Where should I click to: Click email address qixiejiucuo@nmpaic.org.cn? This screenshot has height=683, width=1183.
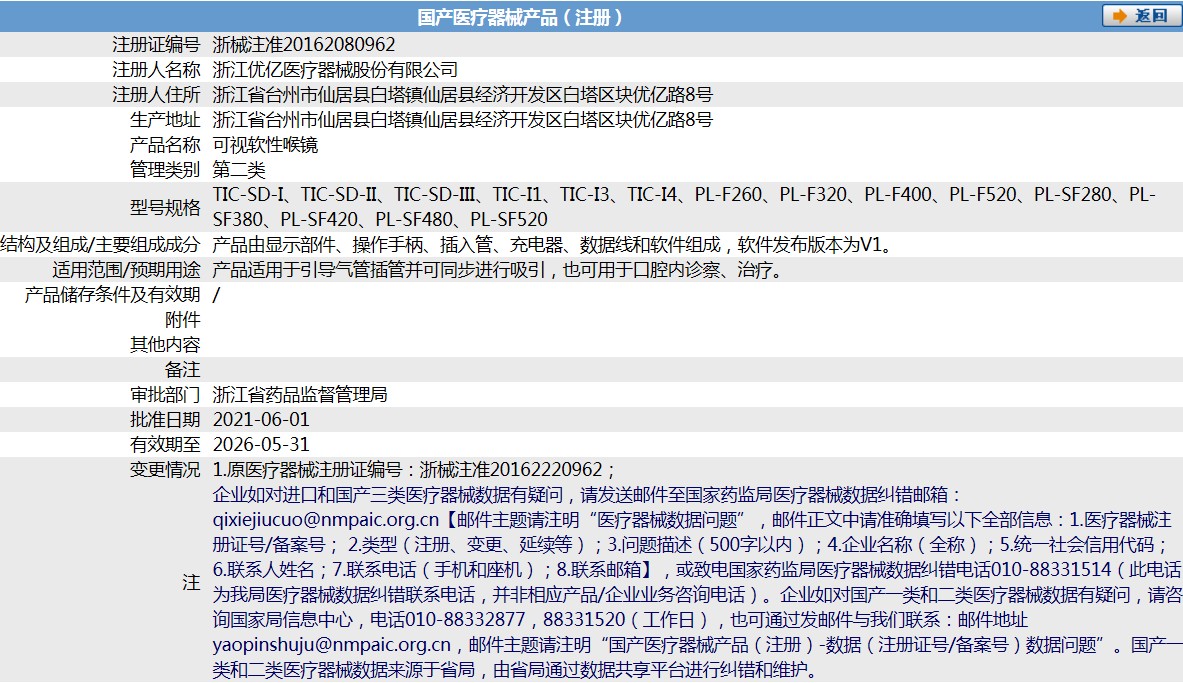tap(326, 519)
